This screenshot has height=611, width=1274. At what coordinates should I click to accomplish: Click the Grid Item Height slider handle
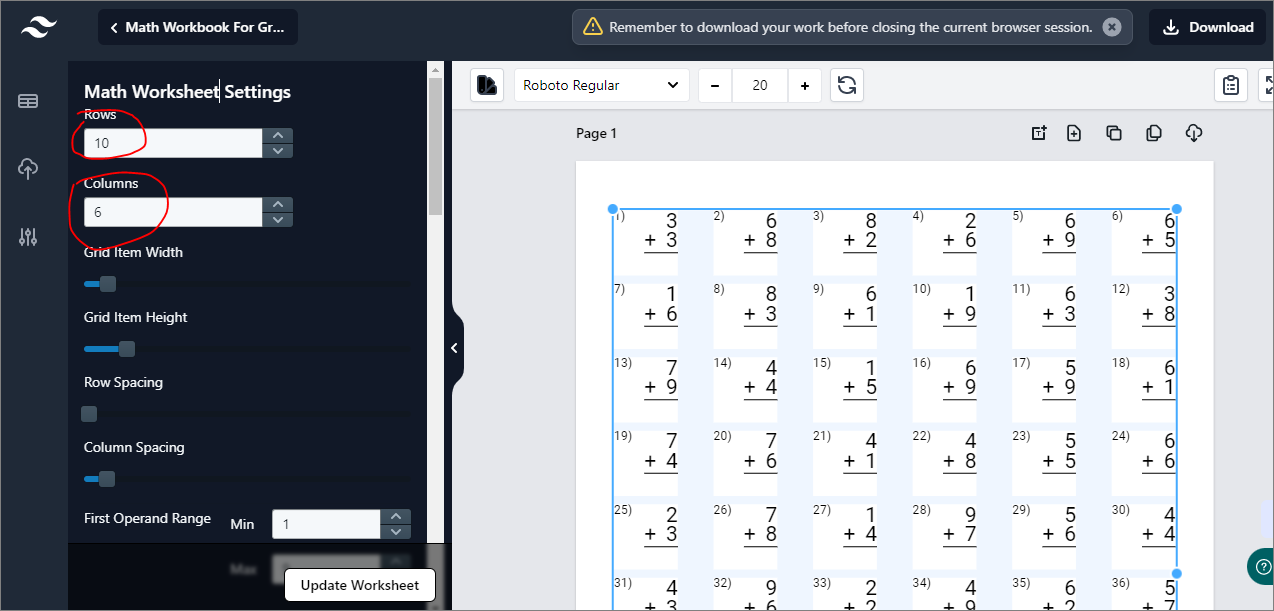(x=126, y=349)
